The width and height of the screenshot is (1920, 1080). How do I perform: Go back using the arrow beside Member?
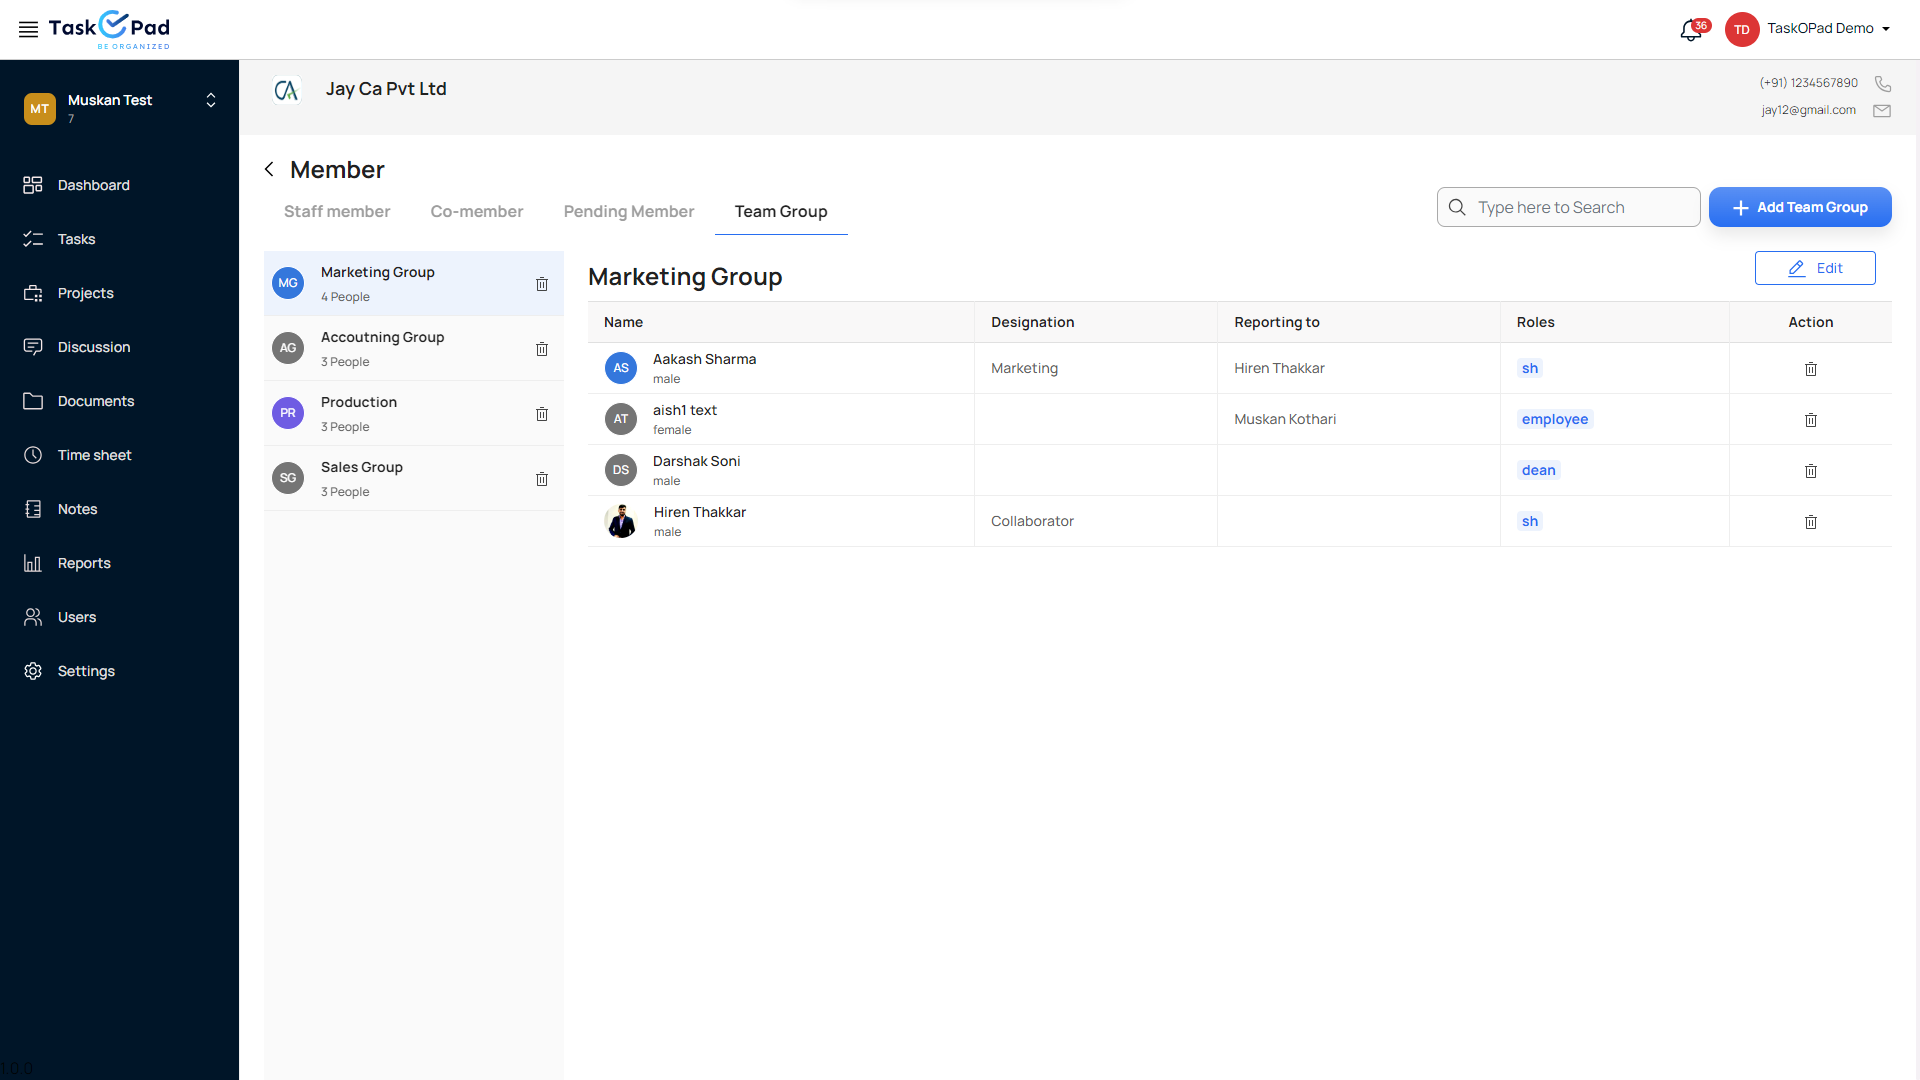(x=269, y=169)
